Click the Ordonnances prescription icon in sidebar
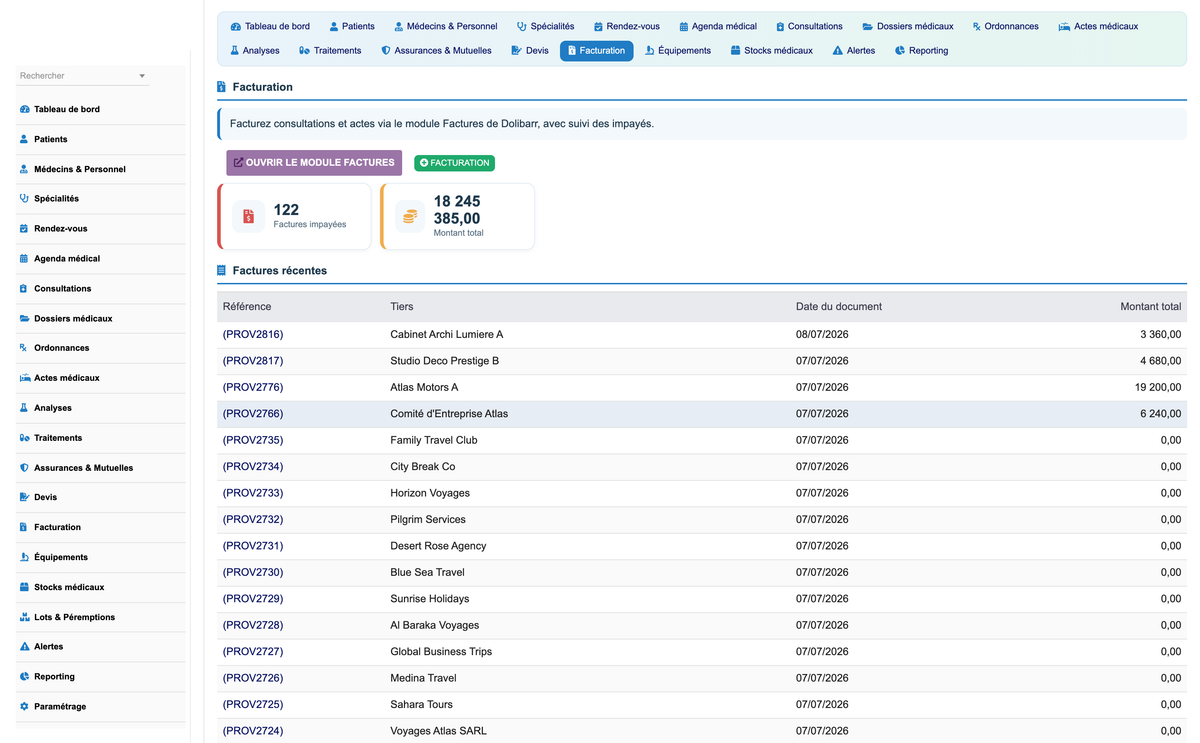1200x743 pixels. tap(24, 348)
